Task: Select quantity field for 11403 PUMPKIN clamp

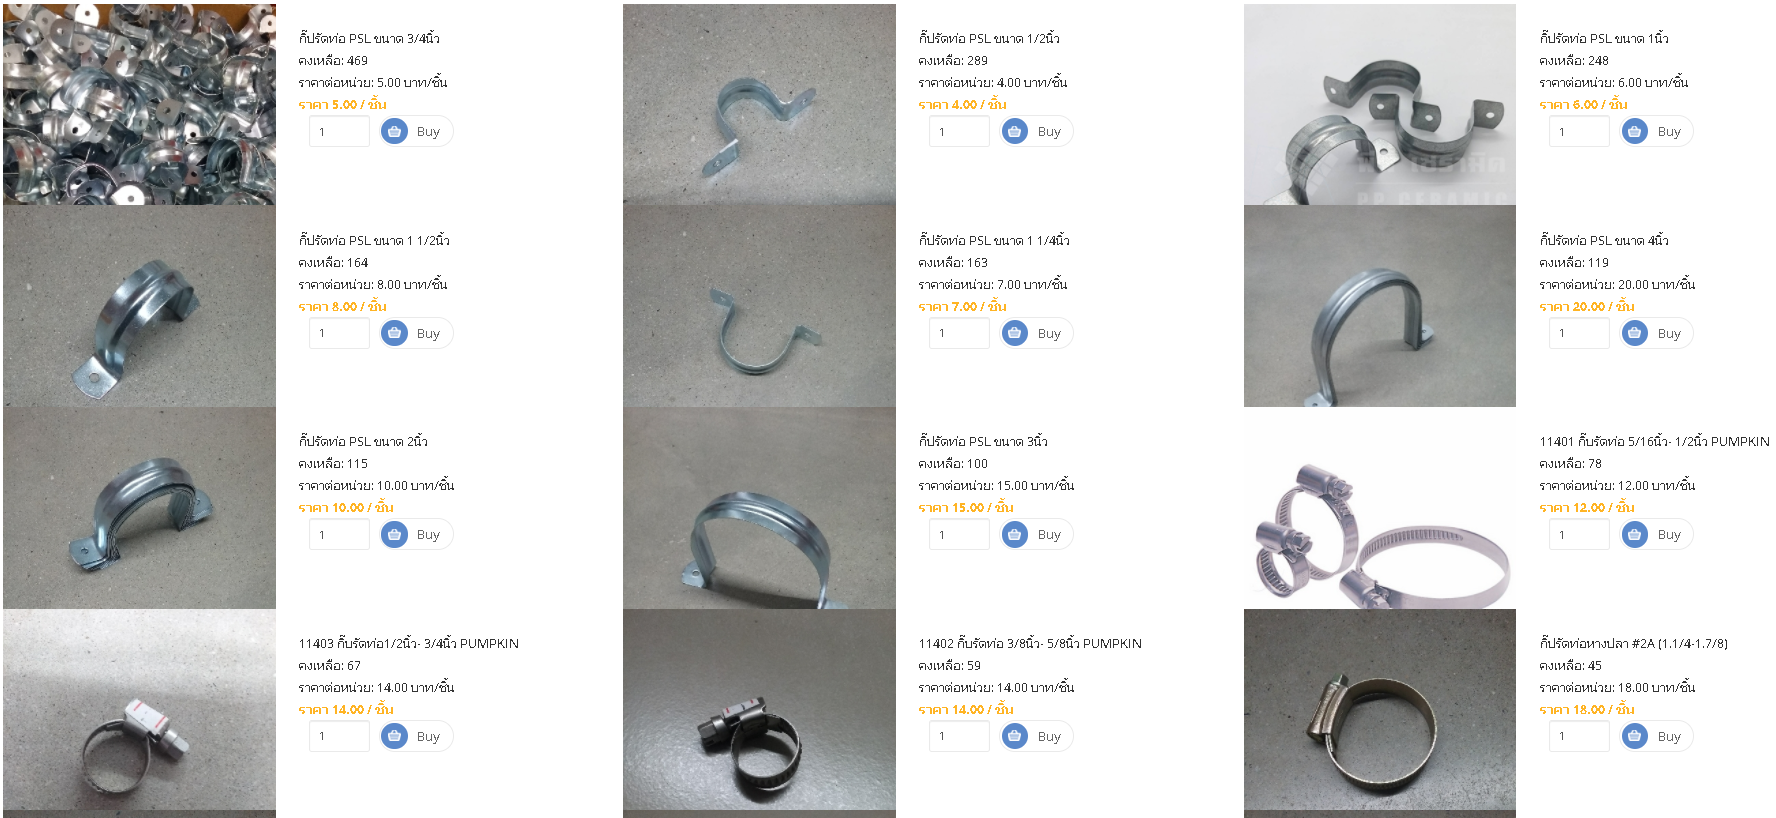Action: (340, 736)
